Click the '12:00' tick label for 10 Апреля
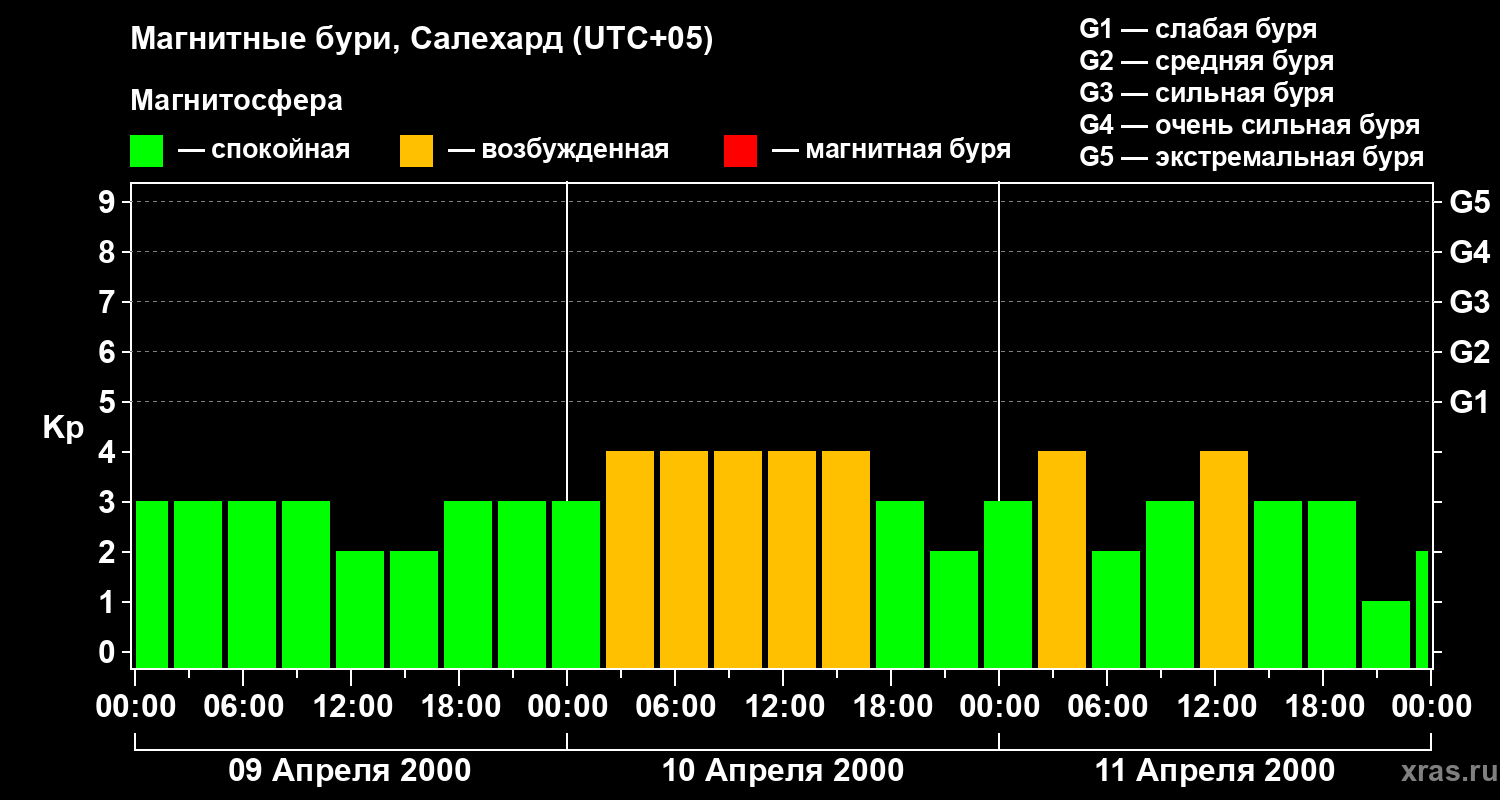 click(783, 707)
